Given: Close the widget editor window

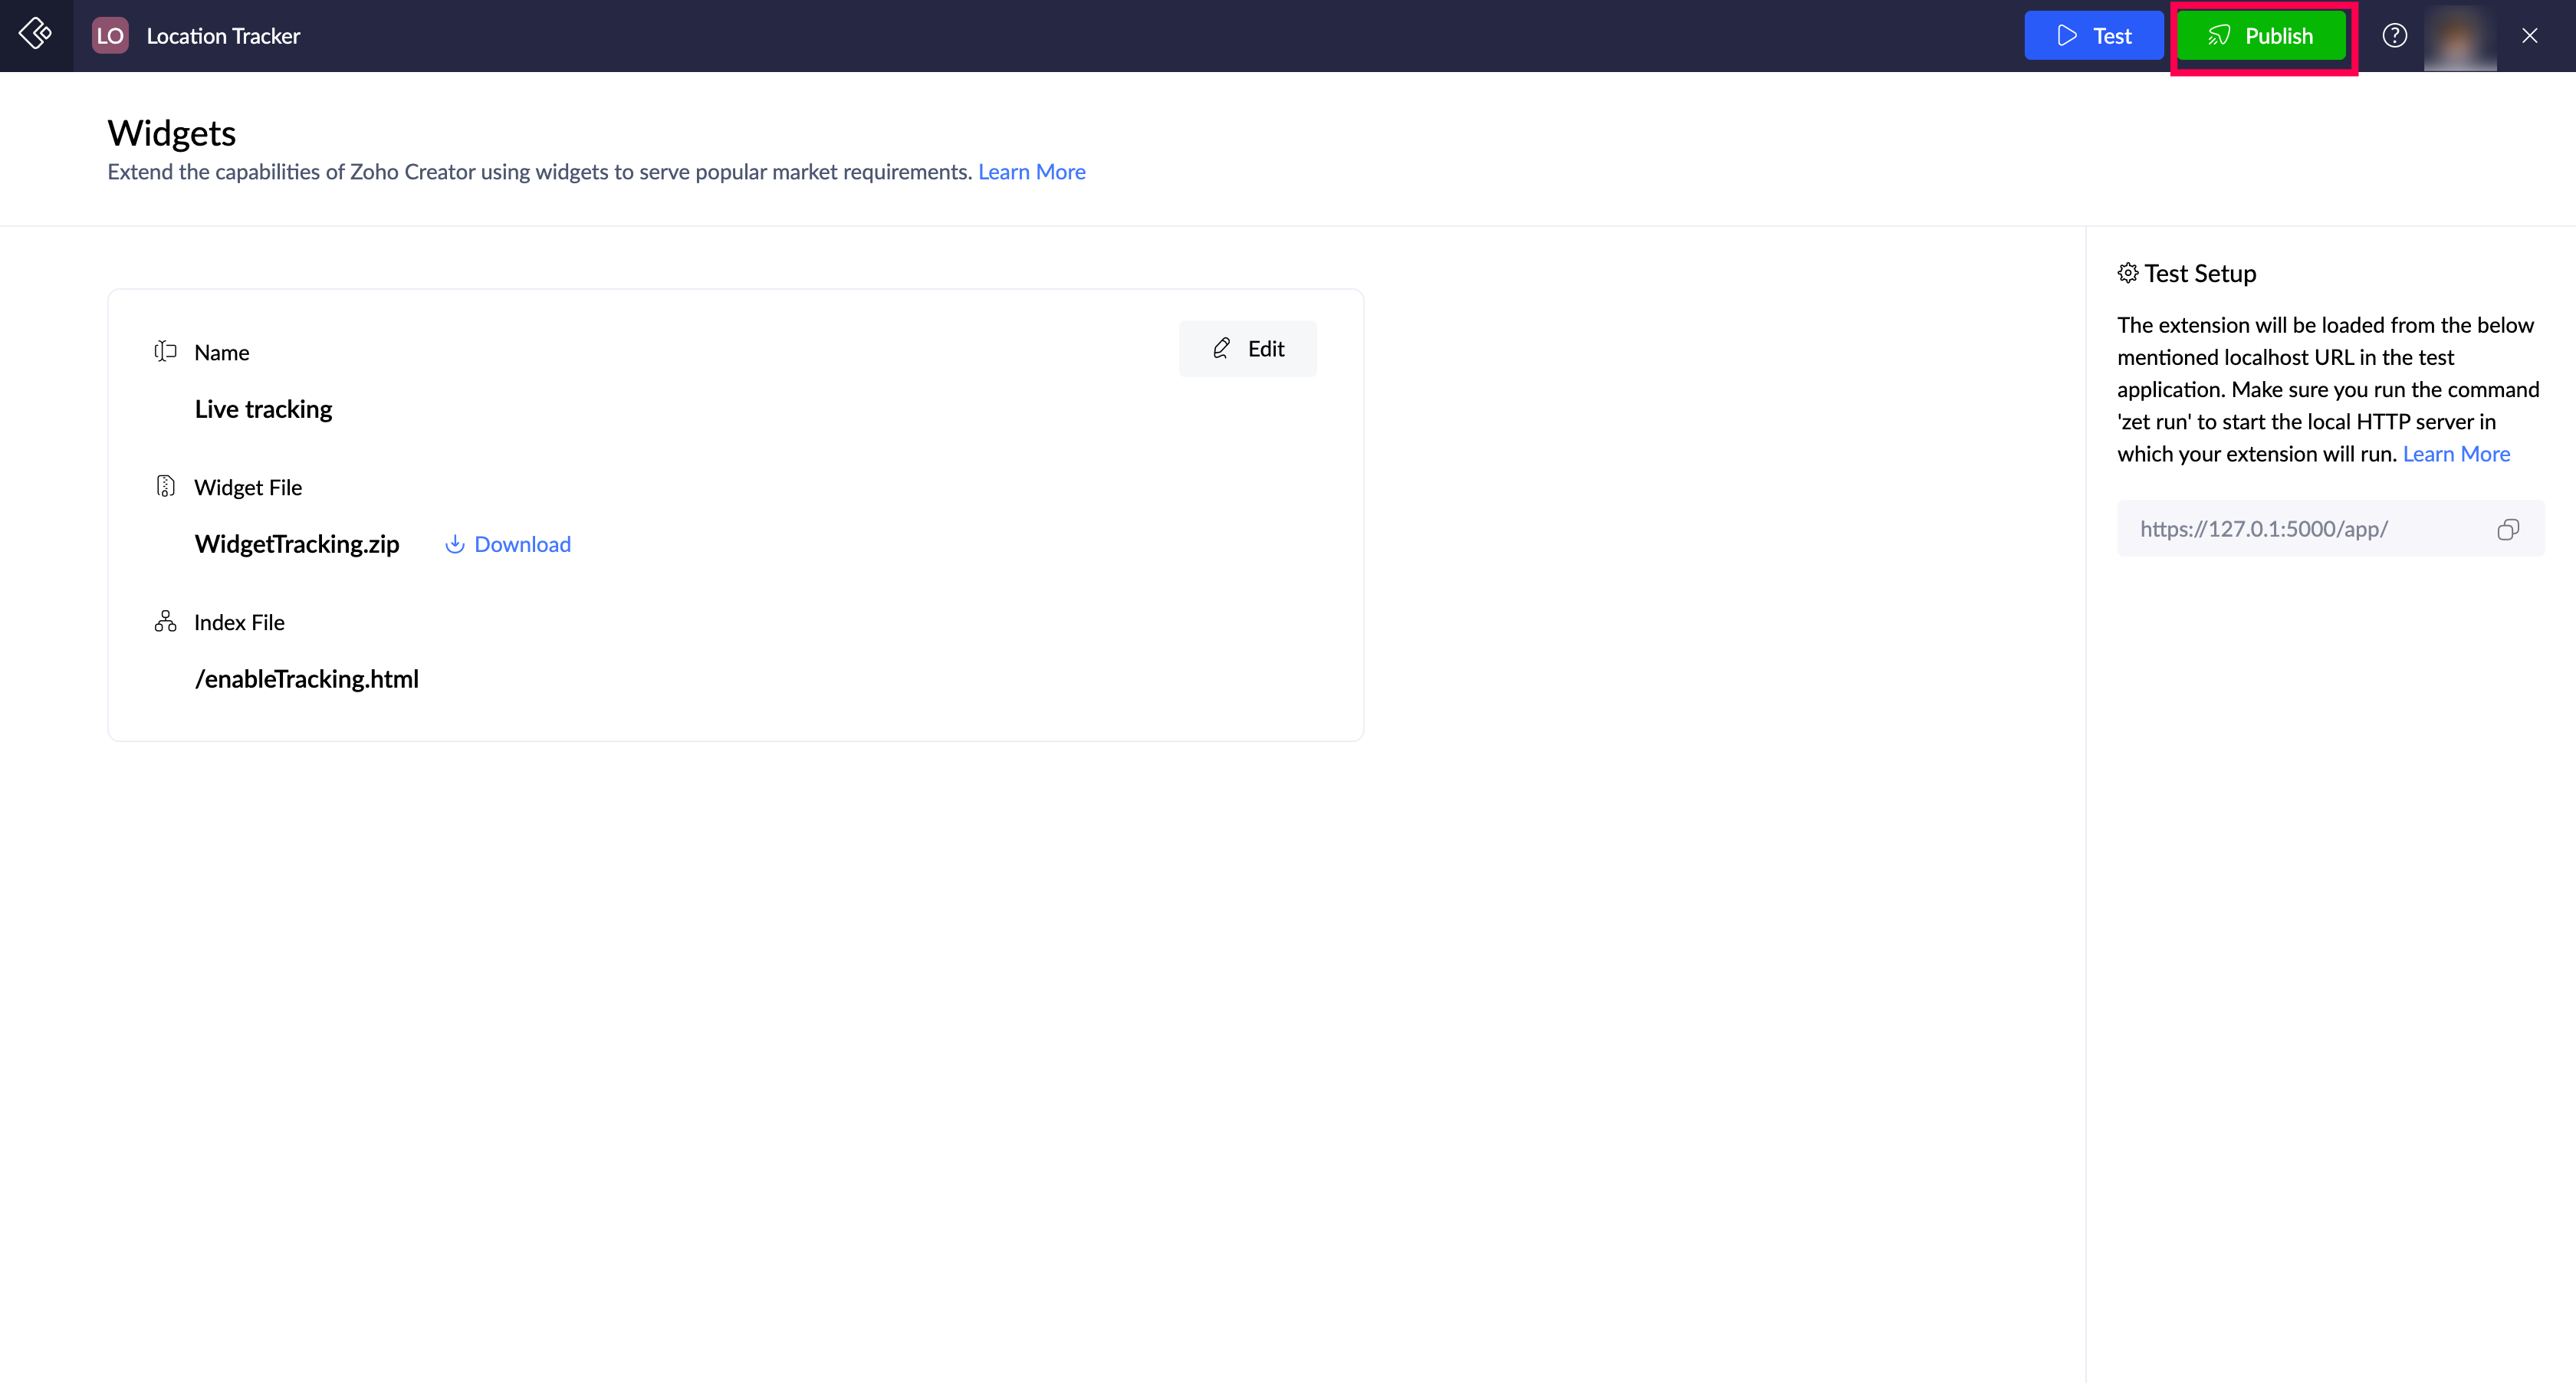Looking at the screenshot, I should (x=2529, y=36).
